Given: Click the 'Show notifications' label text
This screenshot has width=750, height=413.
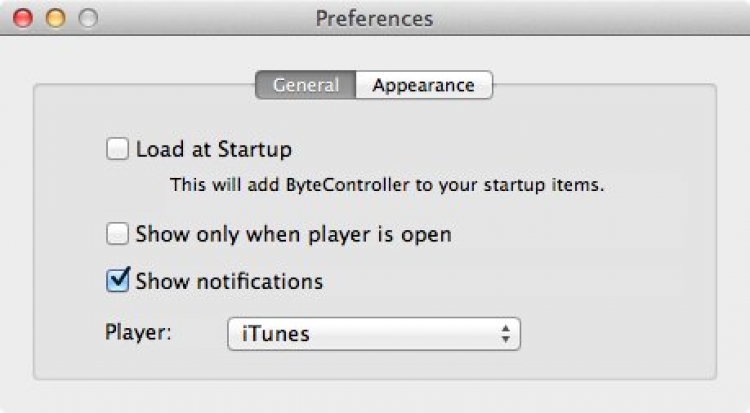Looking at the screenshot, I should [x=229, y=281].
